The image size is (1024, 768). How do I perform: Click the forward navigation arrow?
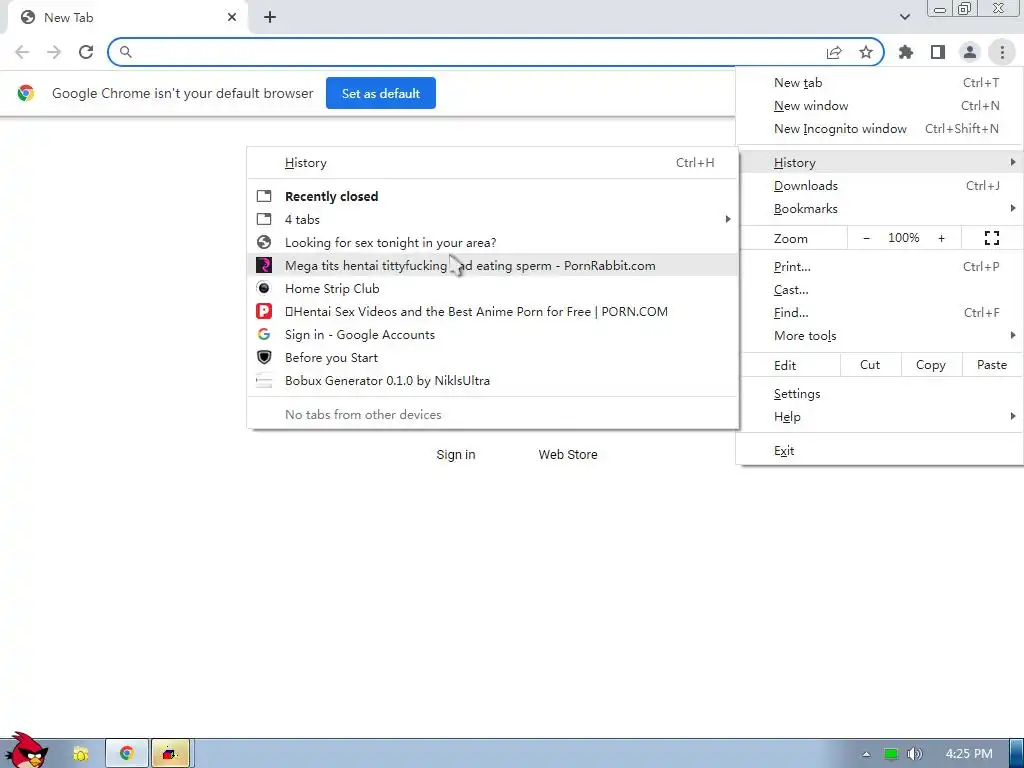[x=54, y=52]
